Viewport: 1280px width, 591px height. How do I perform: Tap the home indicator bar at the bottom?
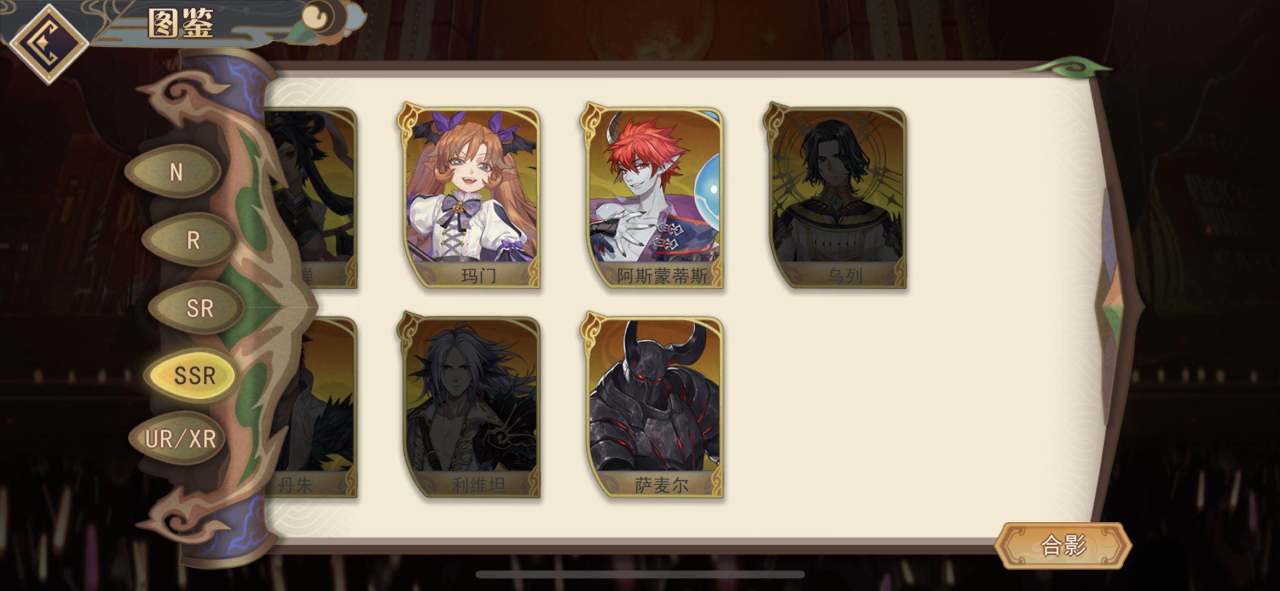click(640, 575)
